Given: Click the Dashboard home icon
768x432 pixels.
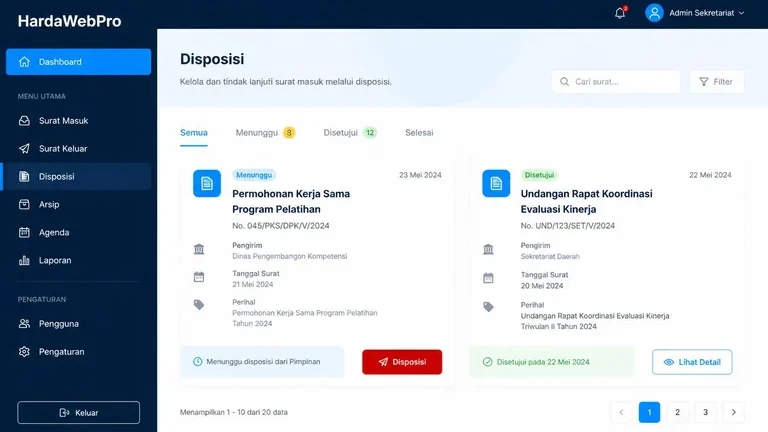Looking at the screenshot, I should click(24, 62).
